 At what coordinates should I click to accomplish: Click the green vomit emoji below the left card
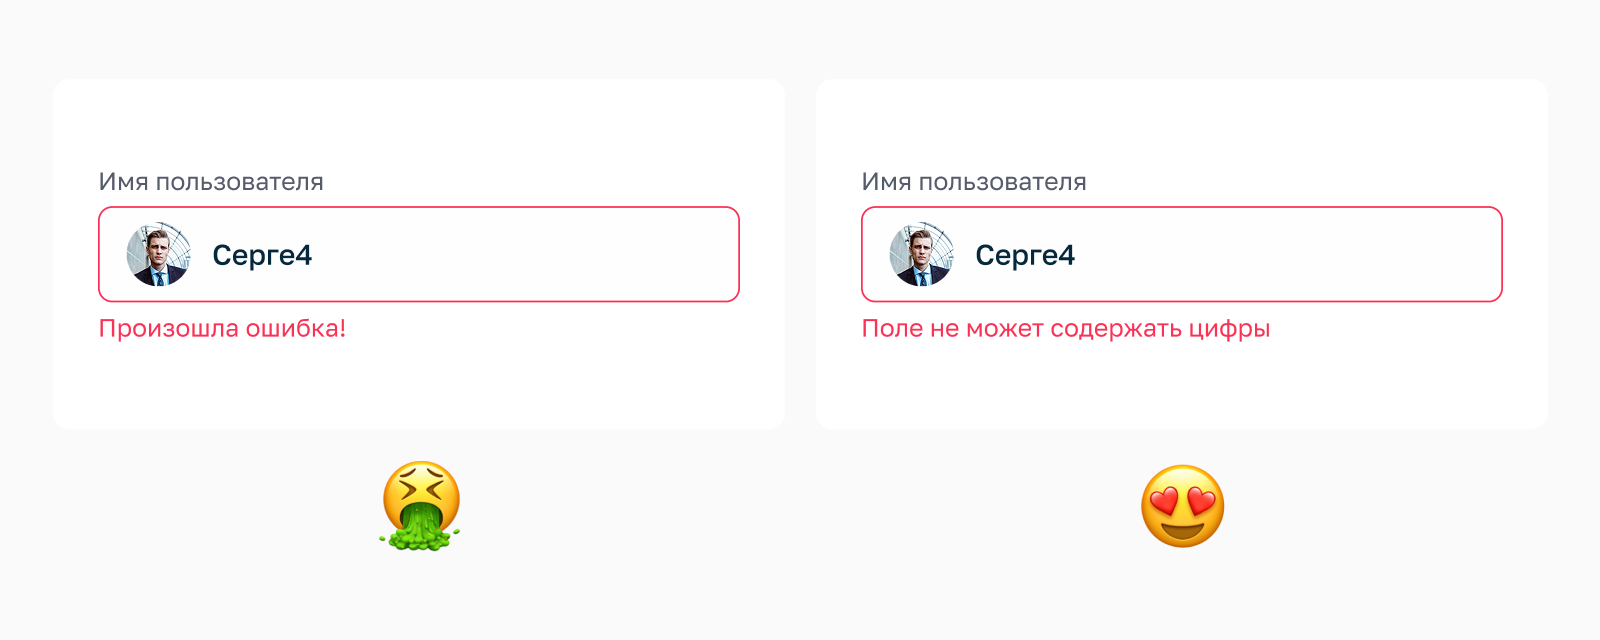click(420, 505)
